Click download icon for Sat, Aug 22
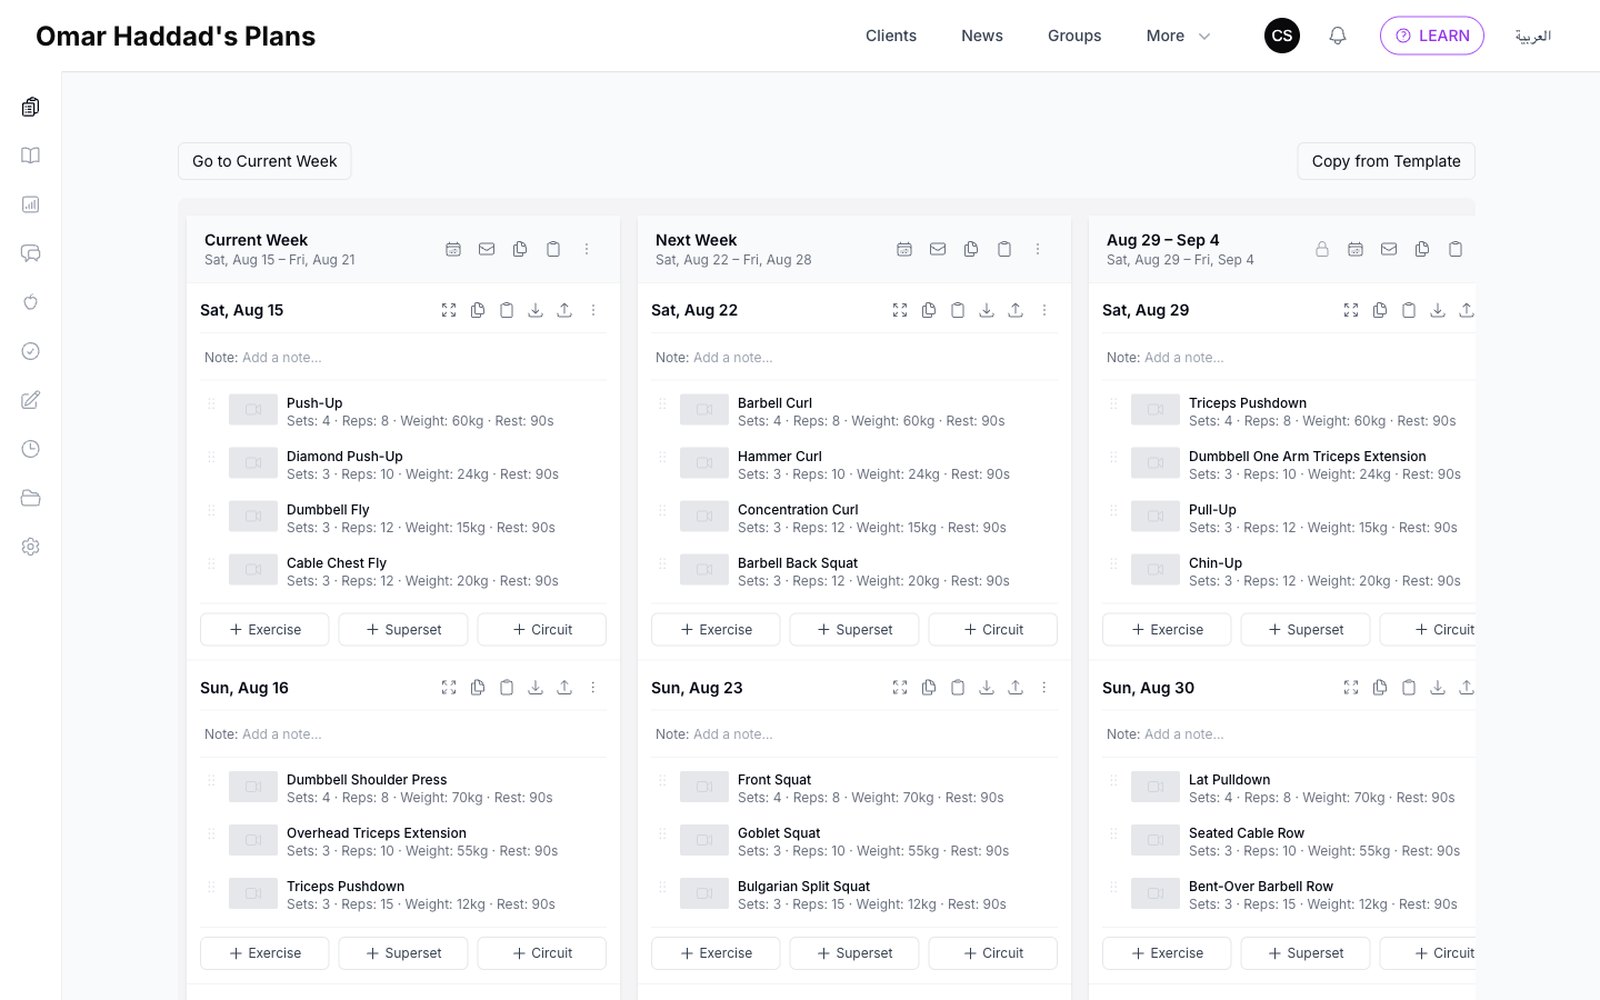 (986, 310)
